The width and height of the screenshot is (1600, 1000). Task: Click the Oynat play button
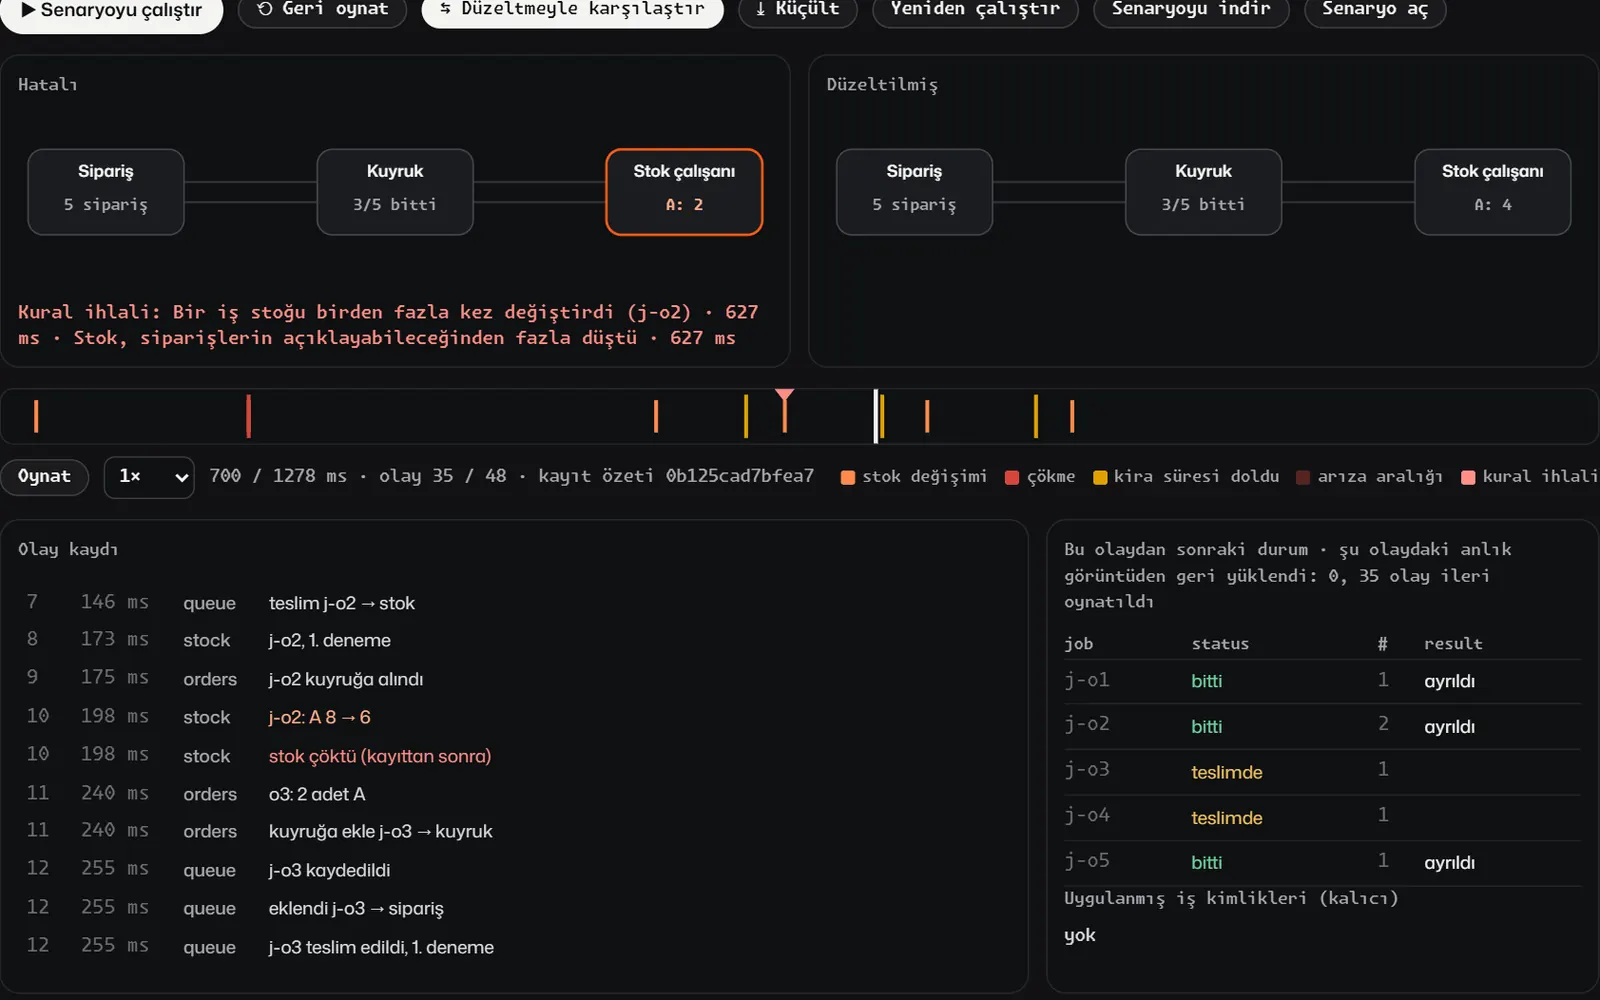pos(44,477)
